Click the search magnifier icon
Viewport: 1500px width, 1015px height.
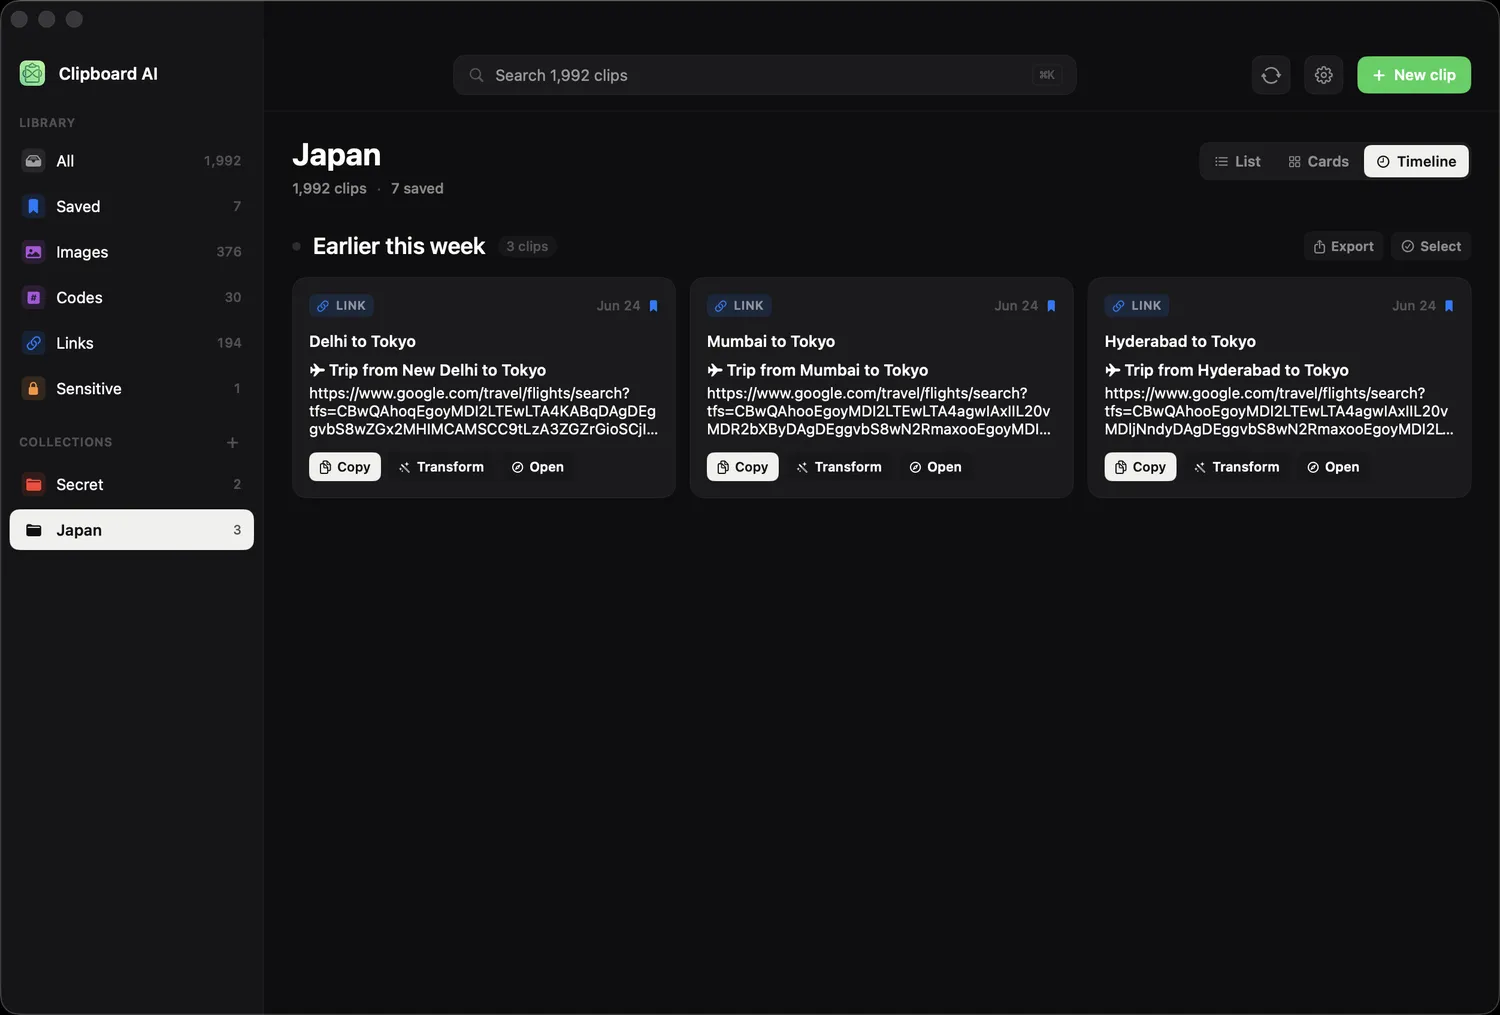(477, 75)
